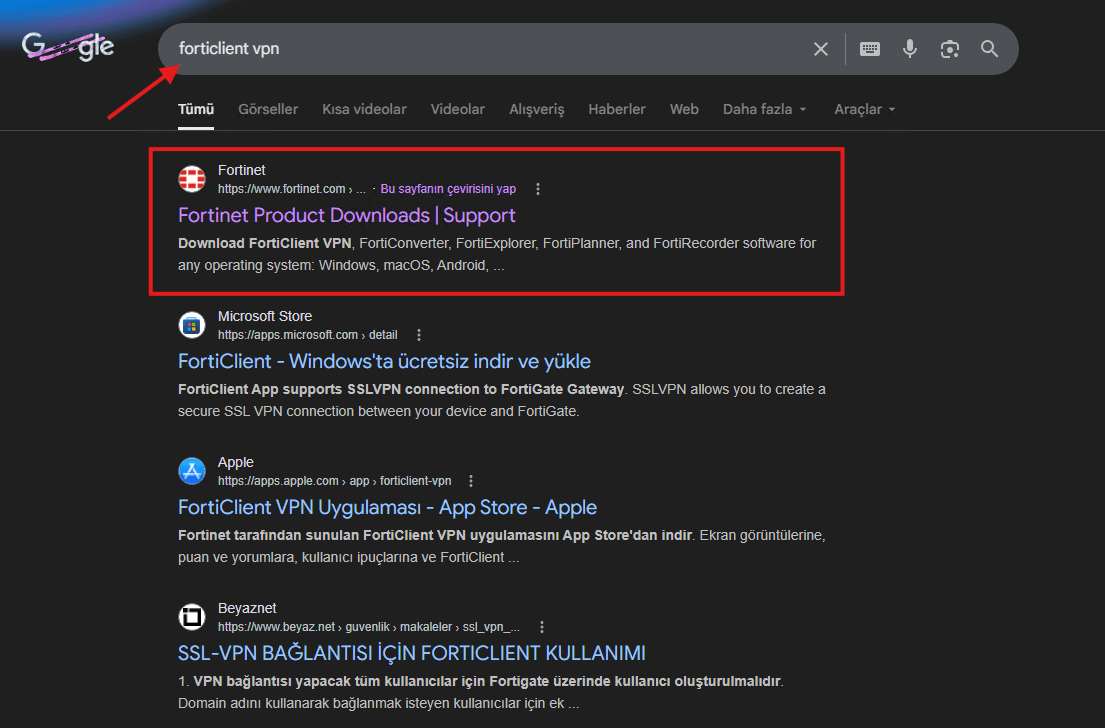Expand the Araçlar dropdown

(x=865, y=109)
